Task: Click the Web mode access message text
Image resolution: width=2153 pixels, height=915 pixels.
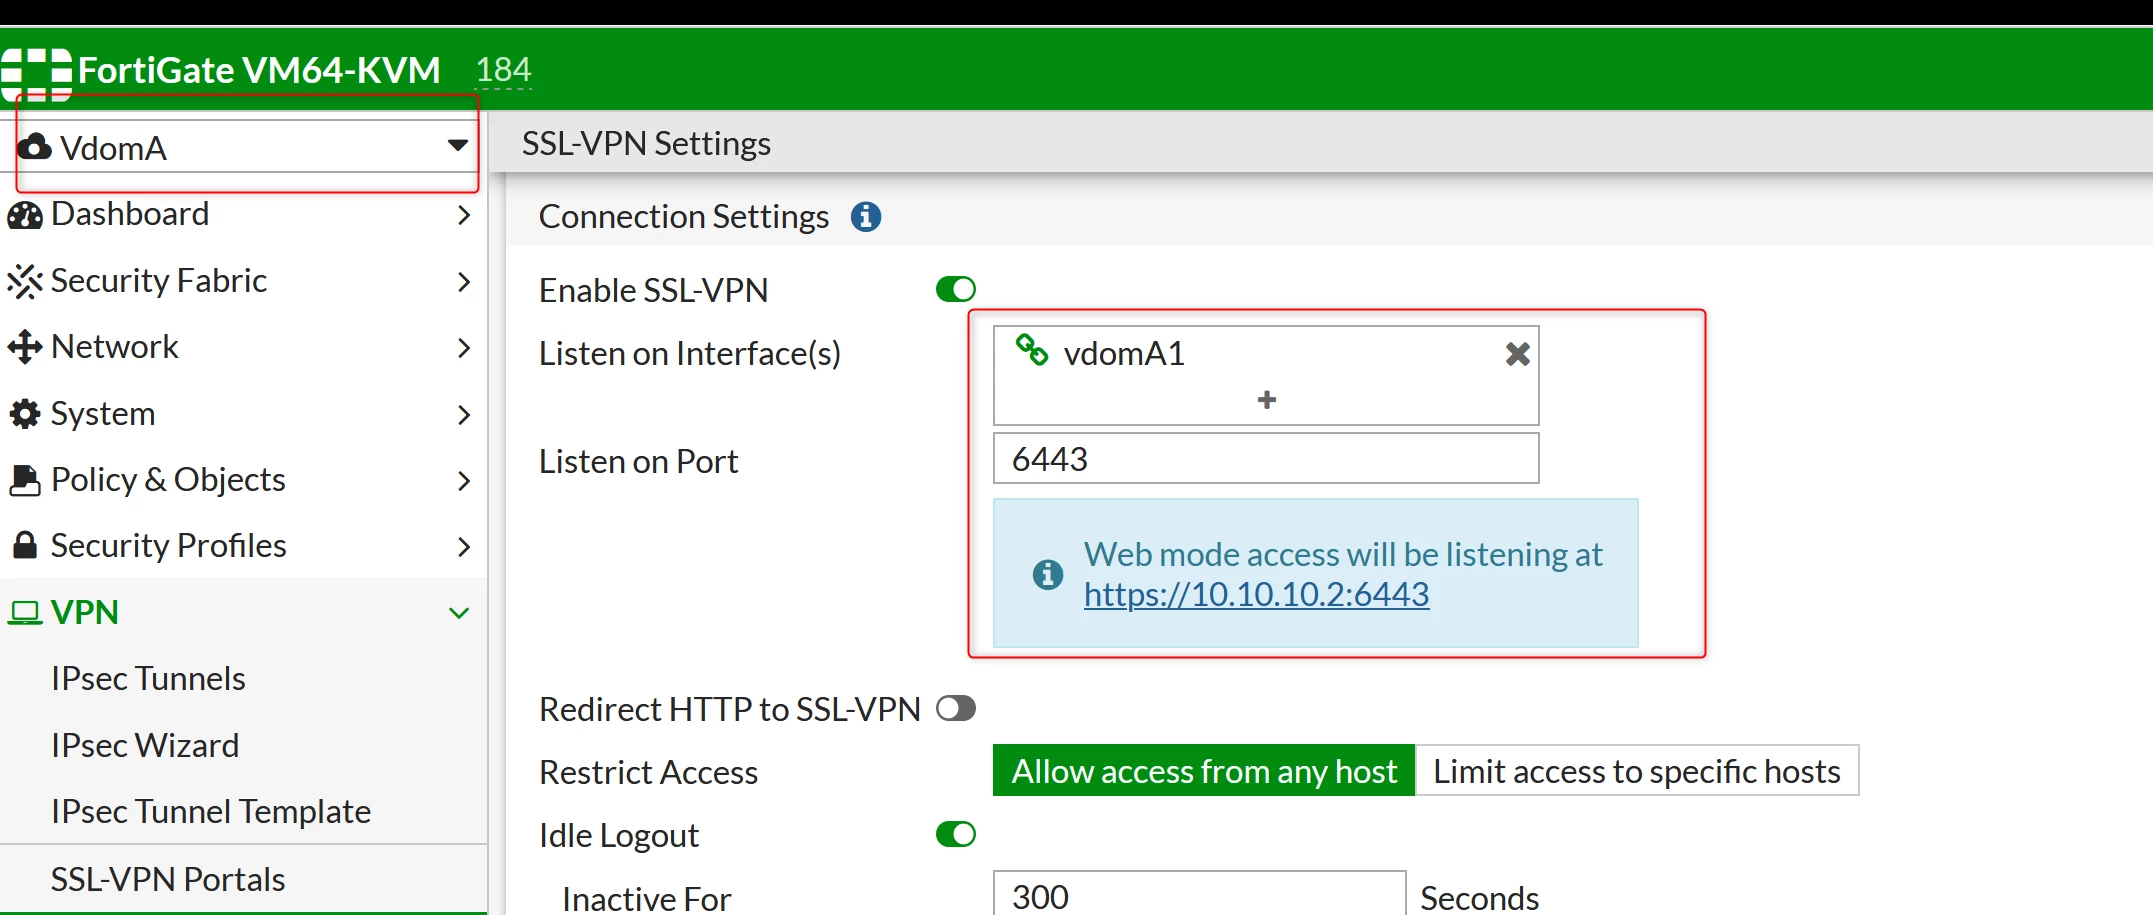Action: point(1343,554)
